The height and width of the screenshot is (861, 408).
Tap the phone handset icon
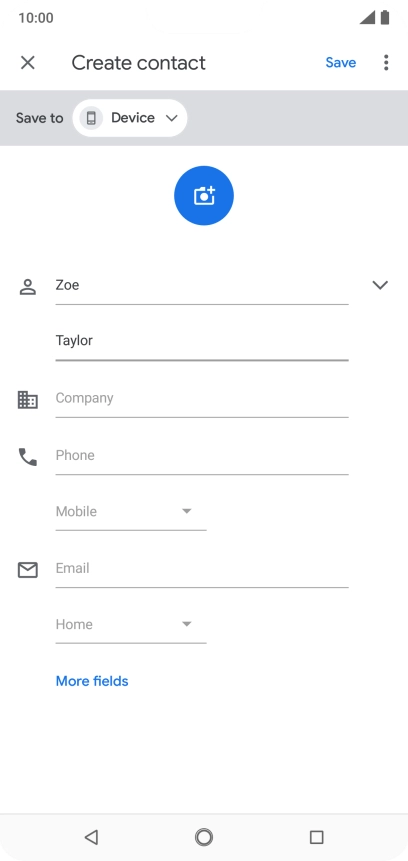(x=27, y=457)
